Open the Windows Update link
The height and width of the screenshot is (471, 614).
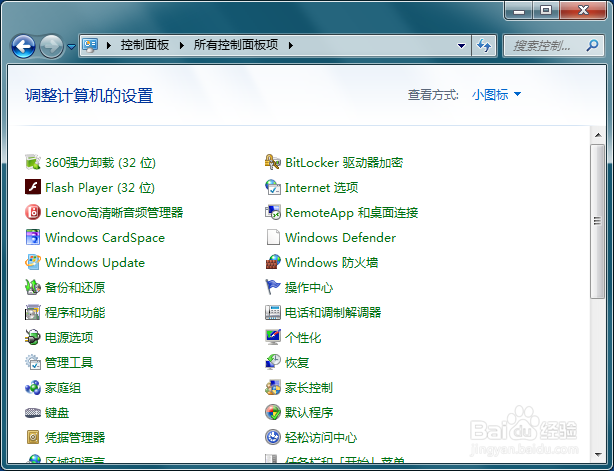[95, 263]
